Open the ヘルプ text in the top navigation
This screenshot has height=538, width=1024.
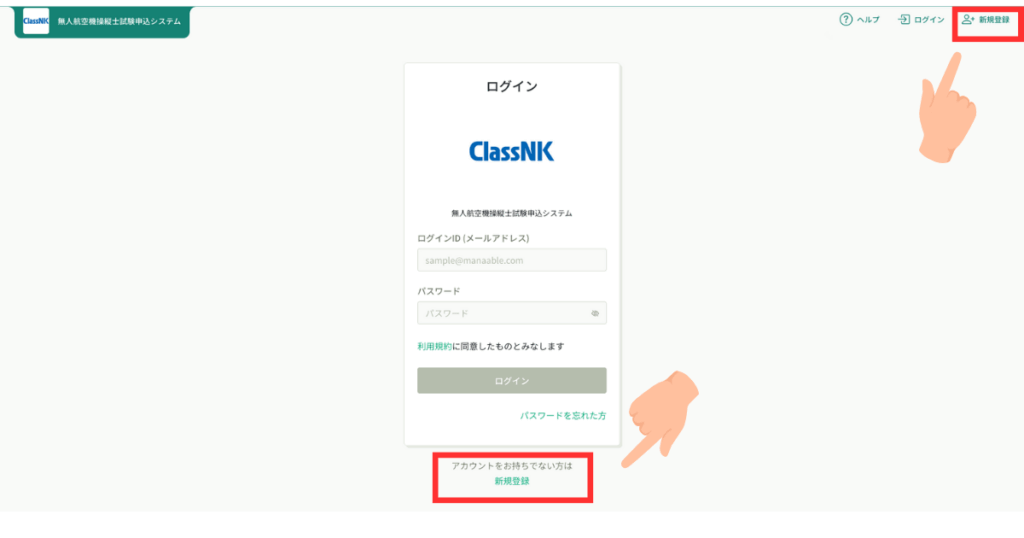[868, 20]
